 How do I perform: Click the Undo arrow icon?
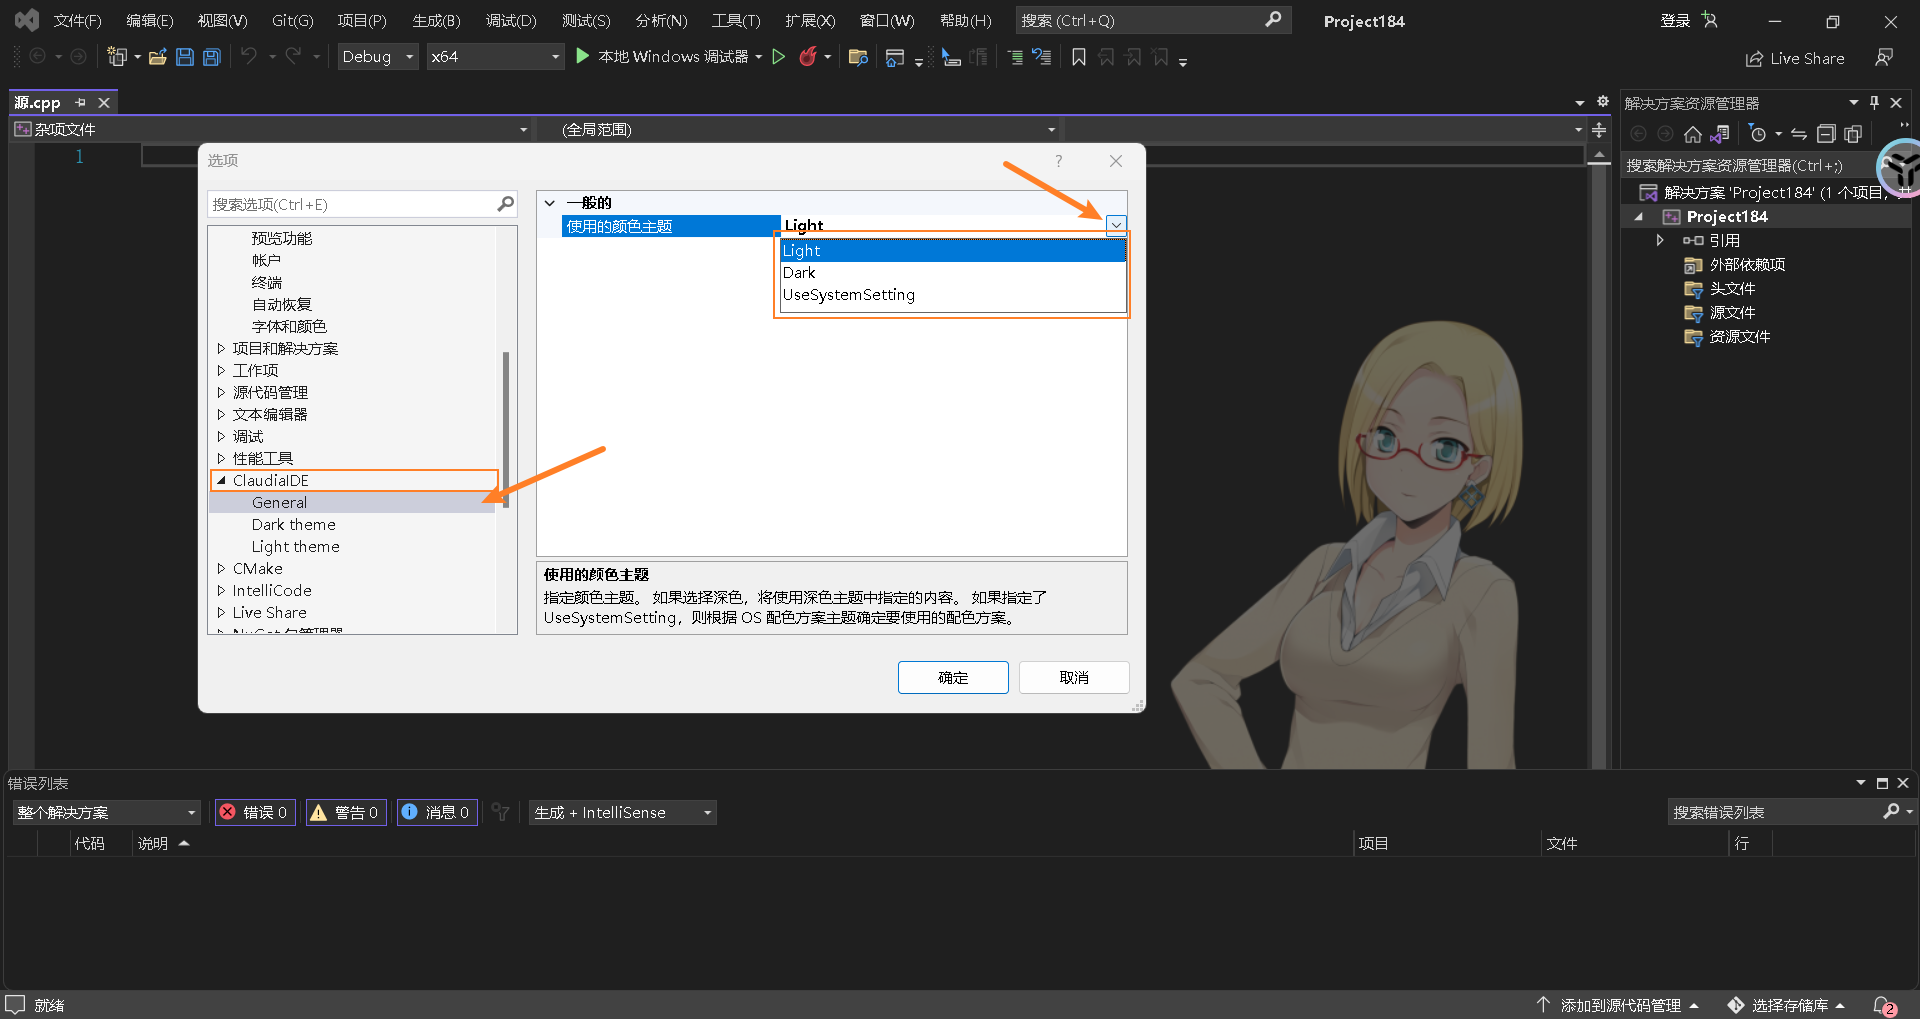tap(249, 57)
